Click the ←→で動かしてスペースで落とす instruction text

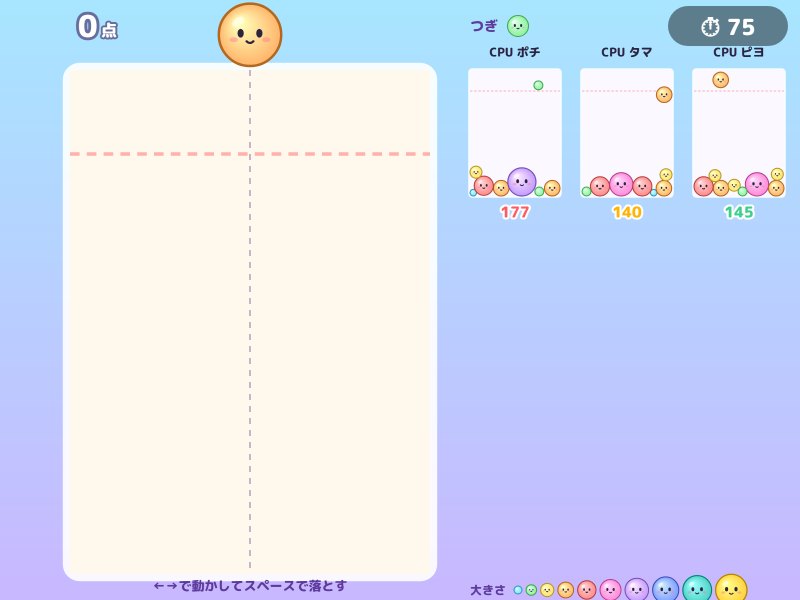click(x=250, y=586)
